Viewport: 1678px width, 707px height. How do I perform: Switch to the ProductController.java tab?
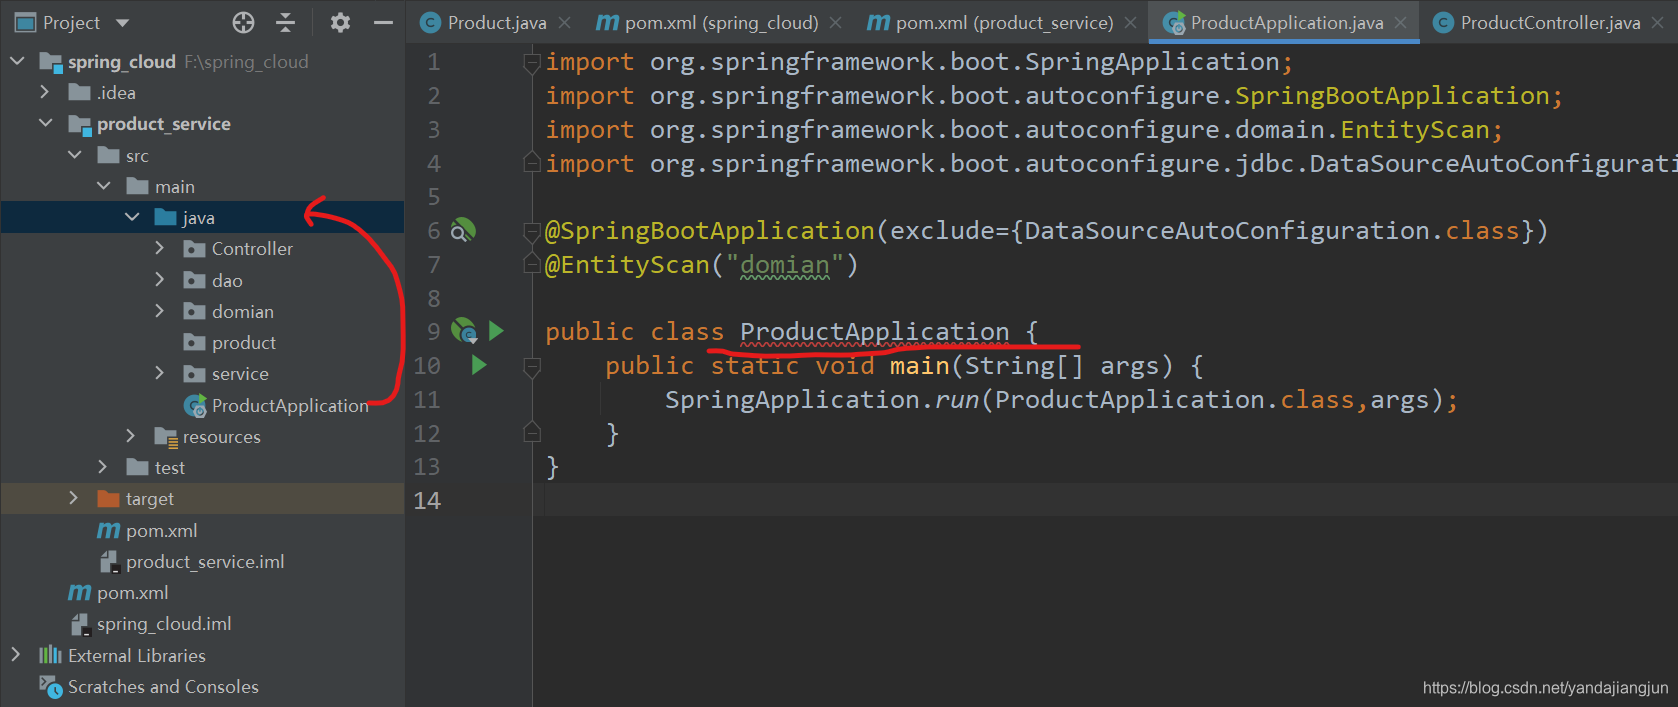(1549, 22)
